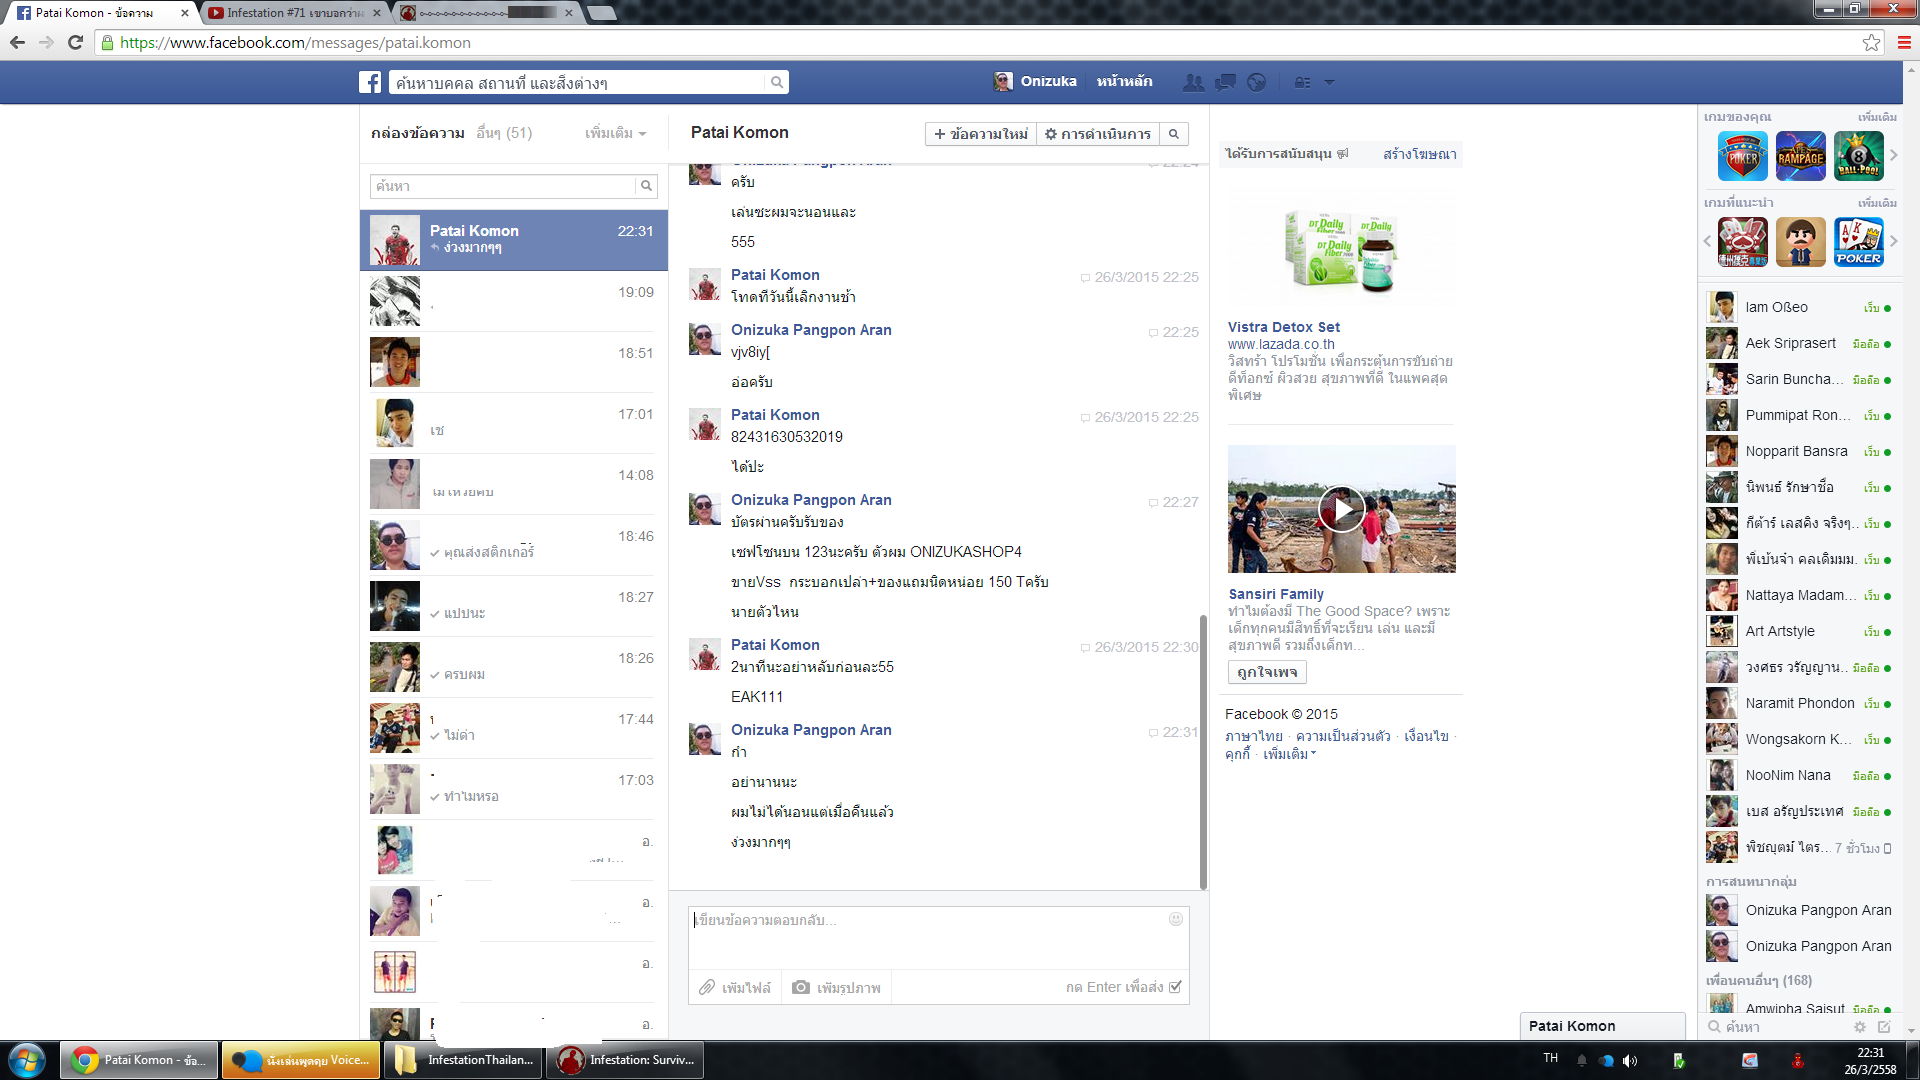The image size is (1920, 1080).
Task: Open account menu dropdown arrow in header
Action: [1329, 82]
